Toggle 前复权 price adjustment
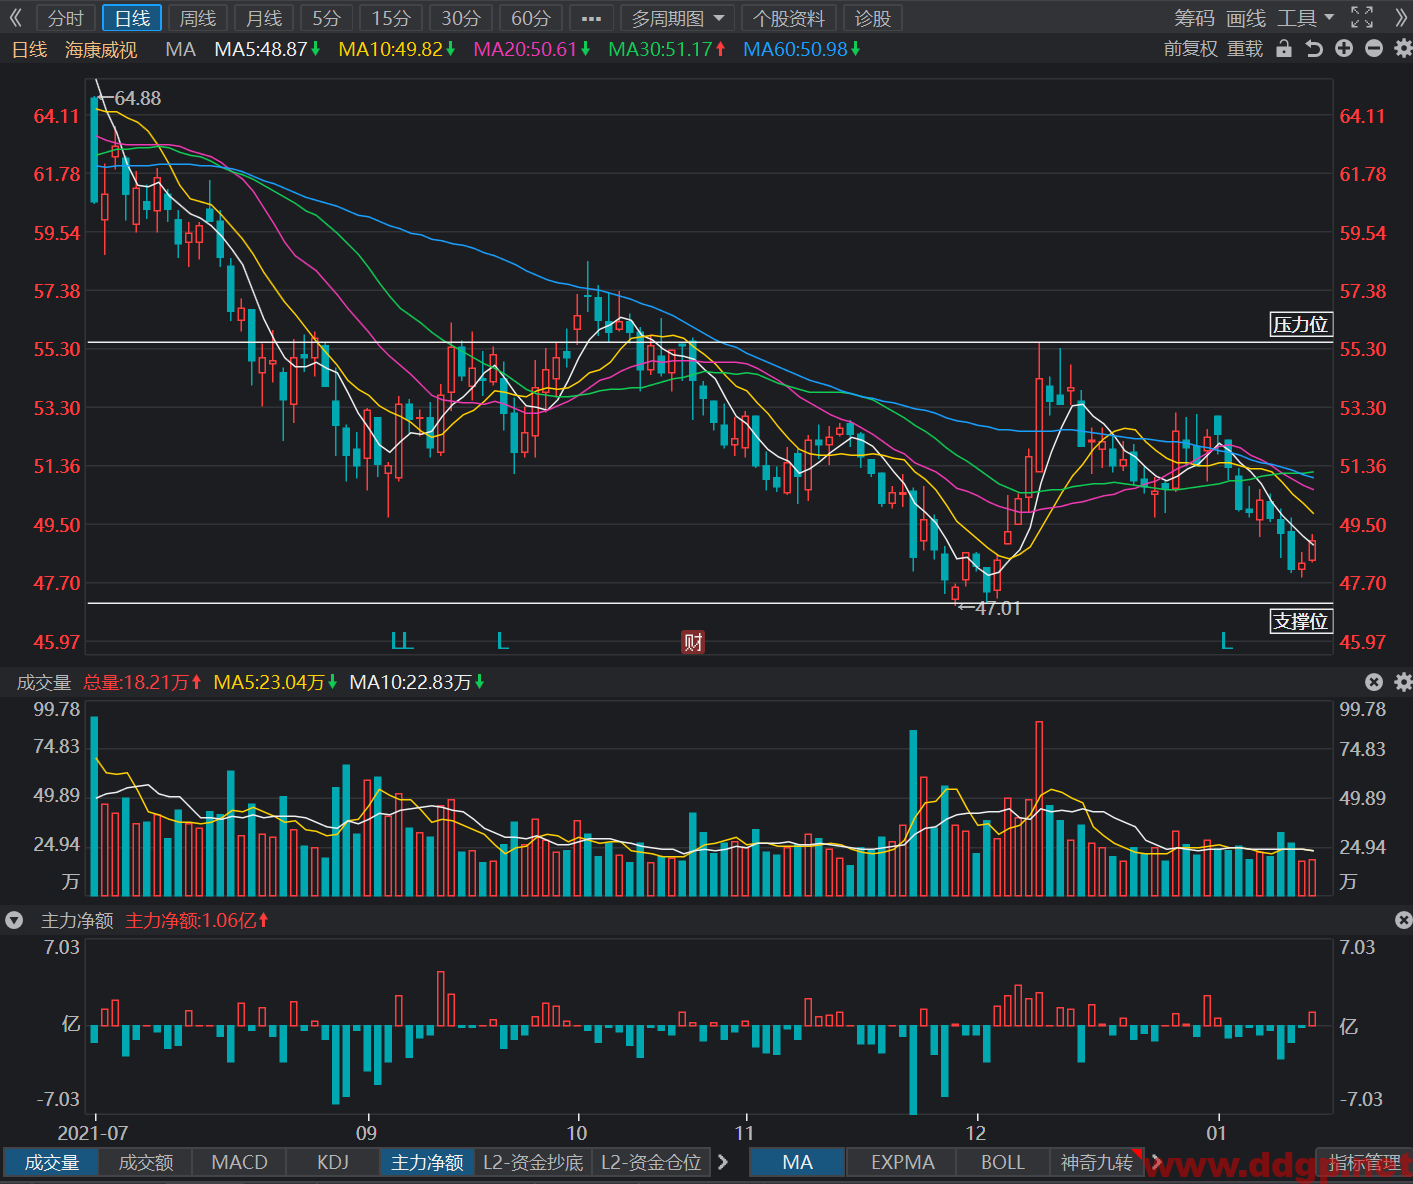This screenshot has height=1184, width=1413. 1191,49
